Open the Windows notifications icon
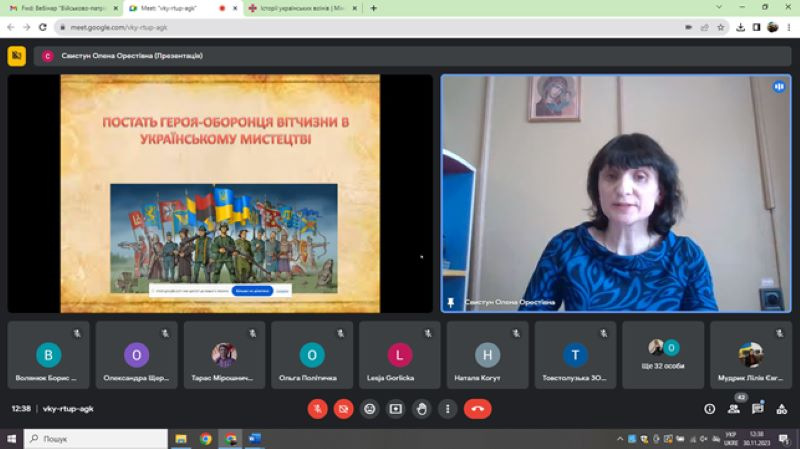Viewport: 800px width, 449px height. 784,439
